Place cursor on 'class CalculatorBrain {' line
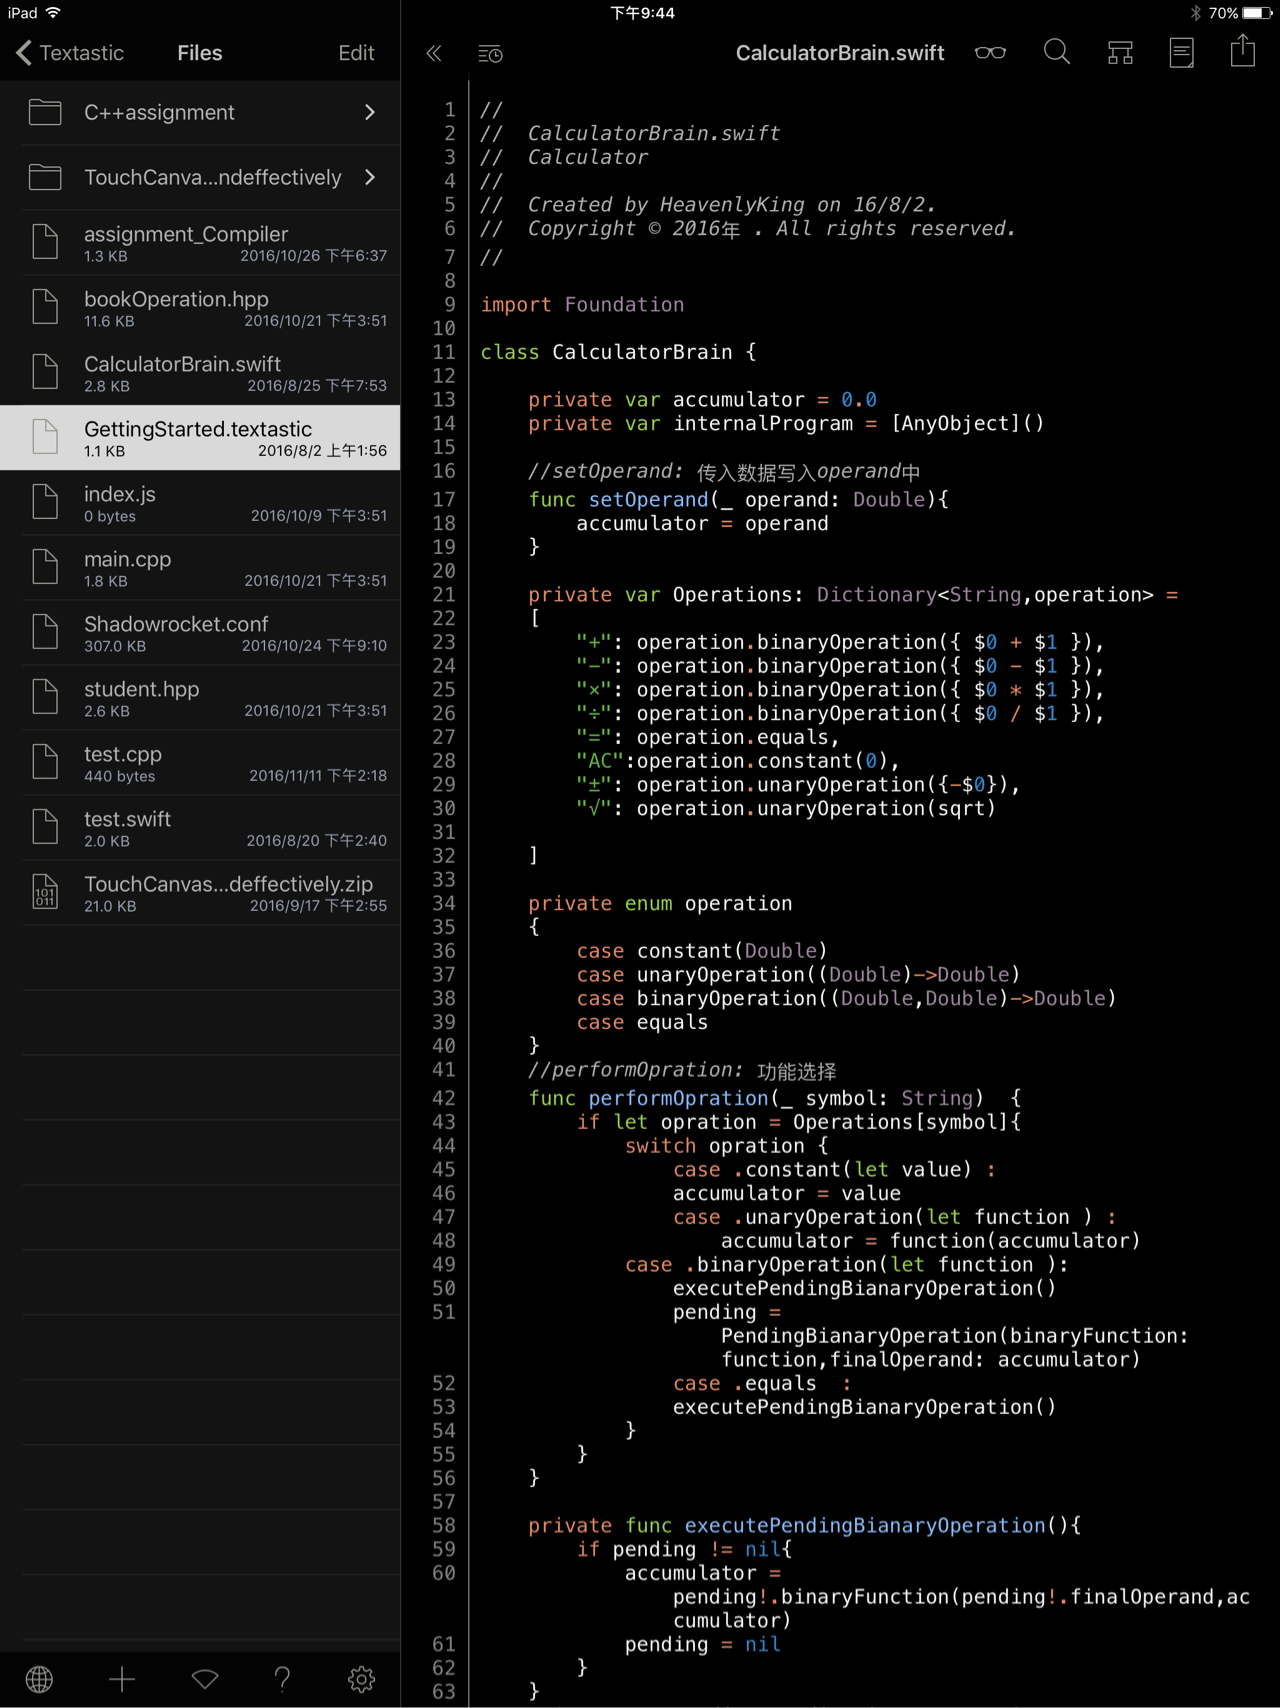The width and height of the screenshot is (1280, 1708). point(618,352)
